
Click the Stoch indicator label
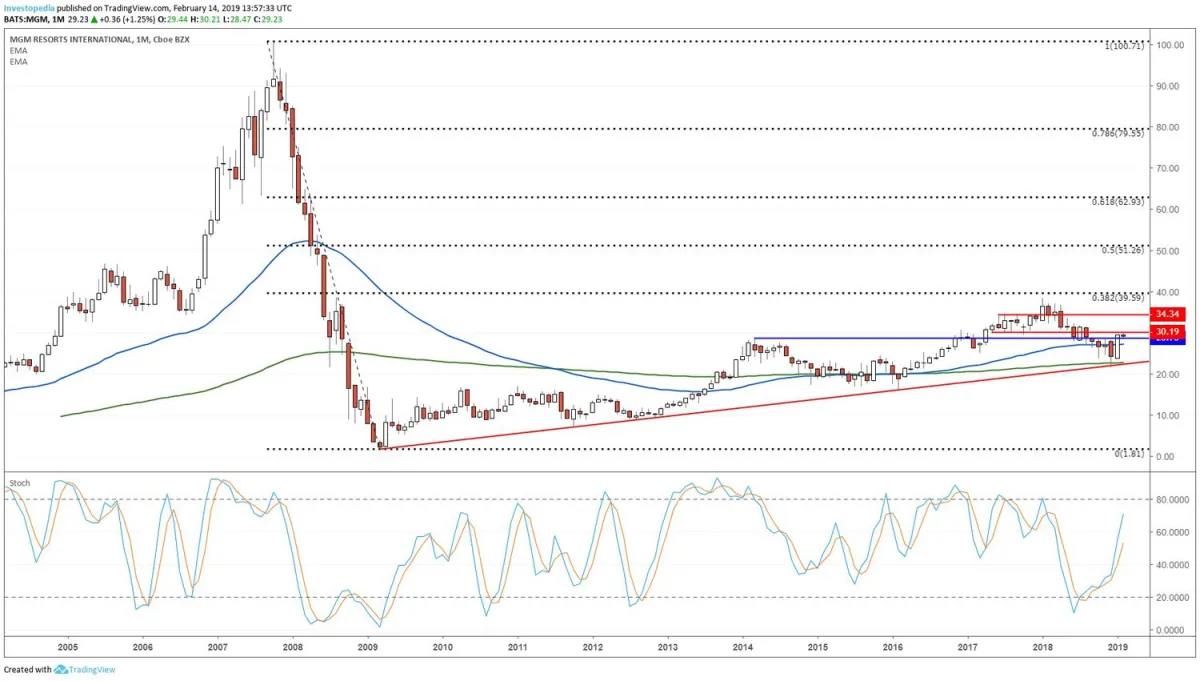pos(19,483)
